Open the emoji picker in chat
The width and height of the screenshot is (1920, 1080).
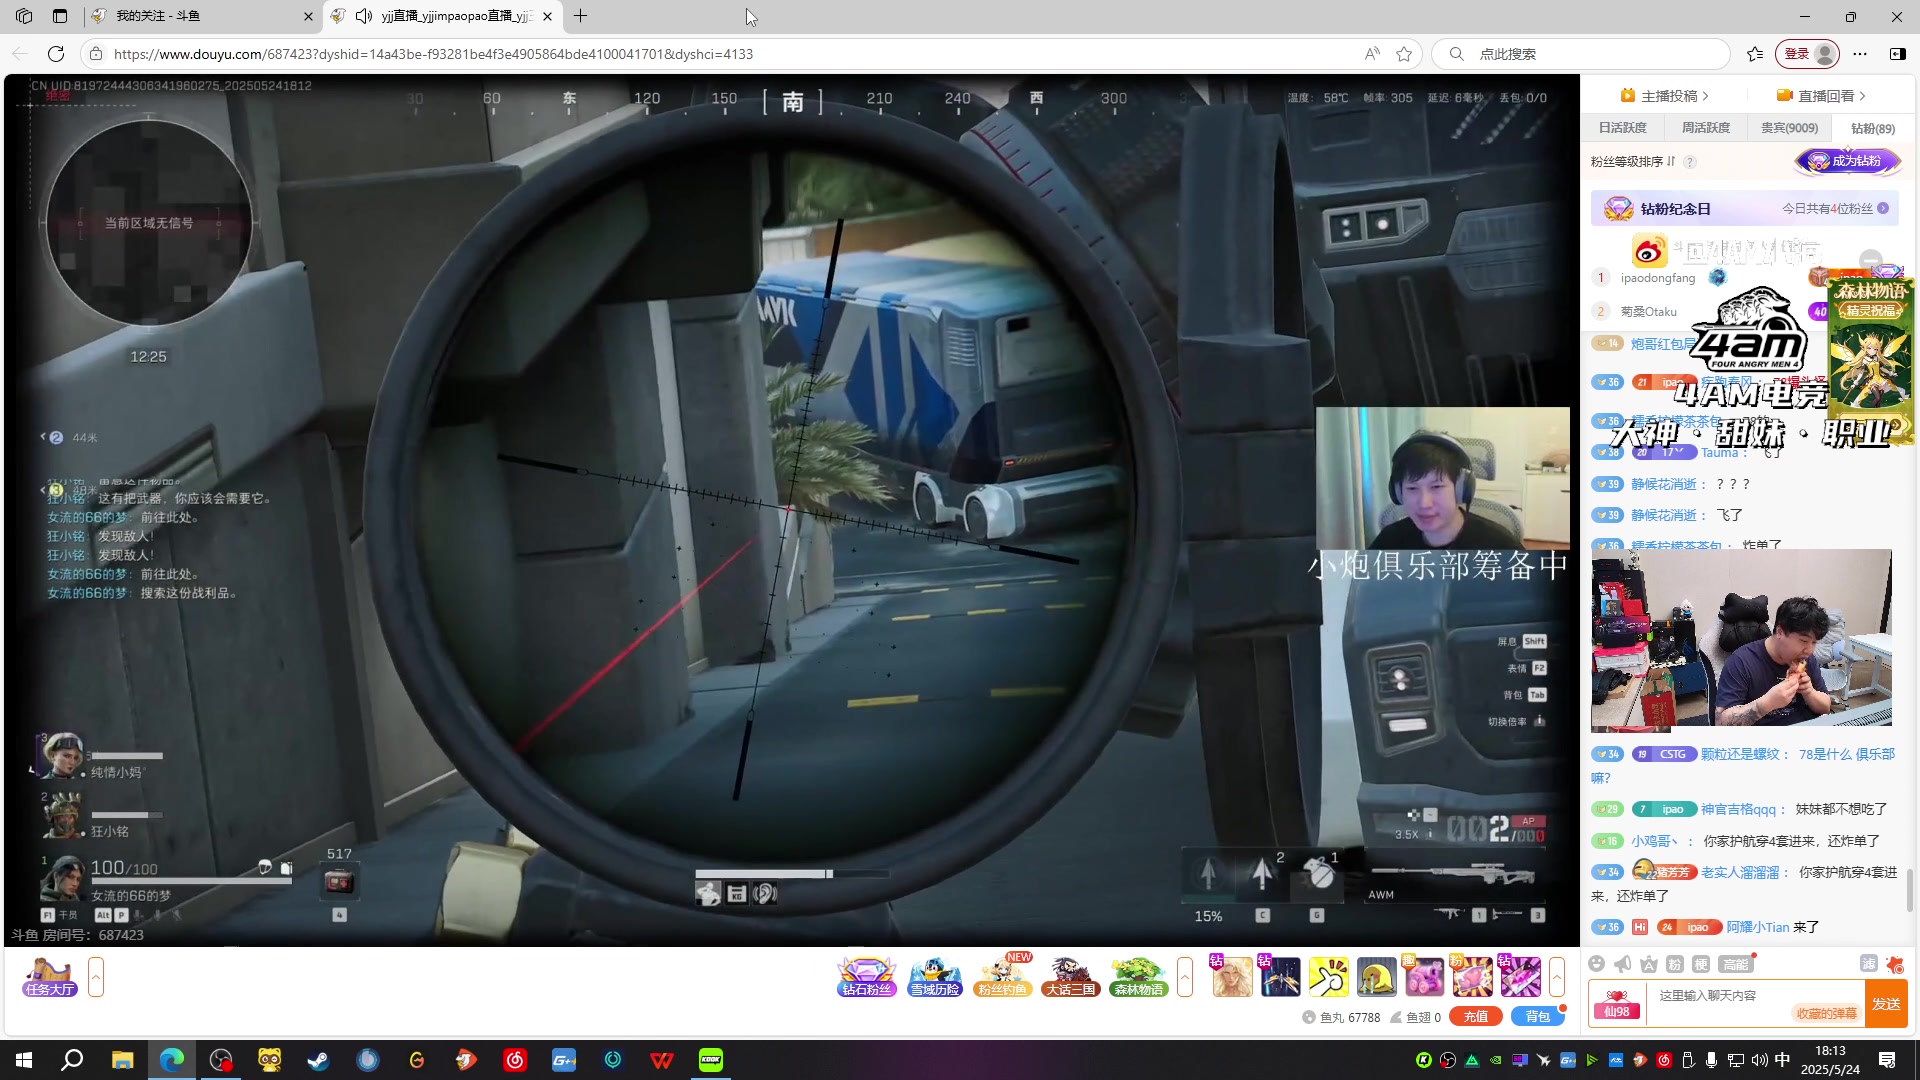(x=1597, y=964)
